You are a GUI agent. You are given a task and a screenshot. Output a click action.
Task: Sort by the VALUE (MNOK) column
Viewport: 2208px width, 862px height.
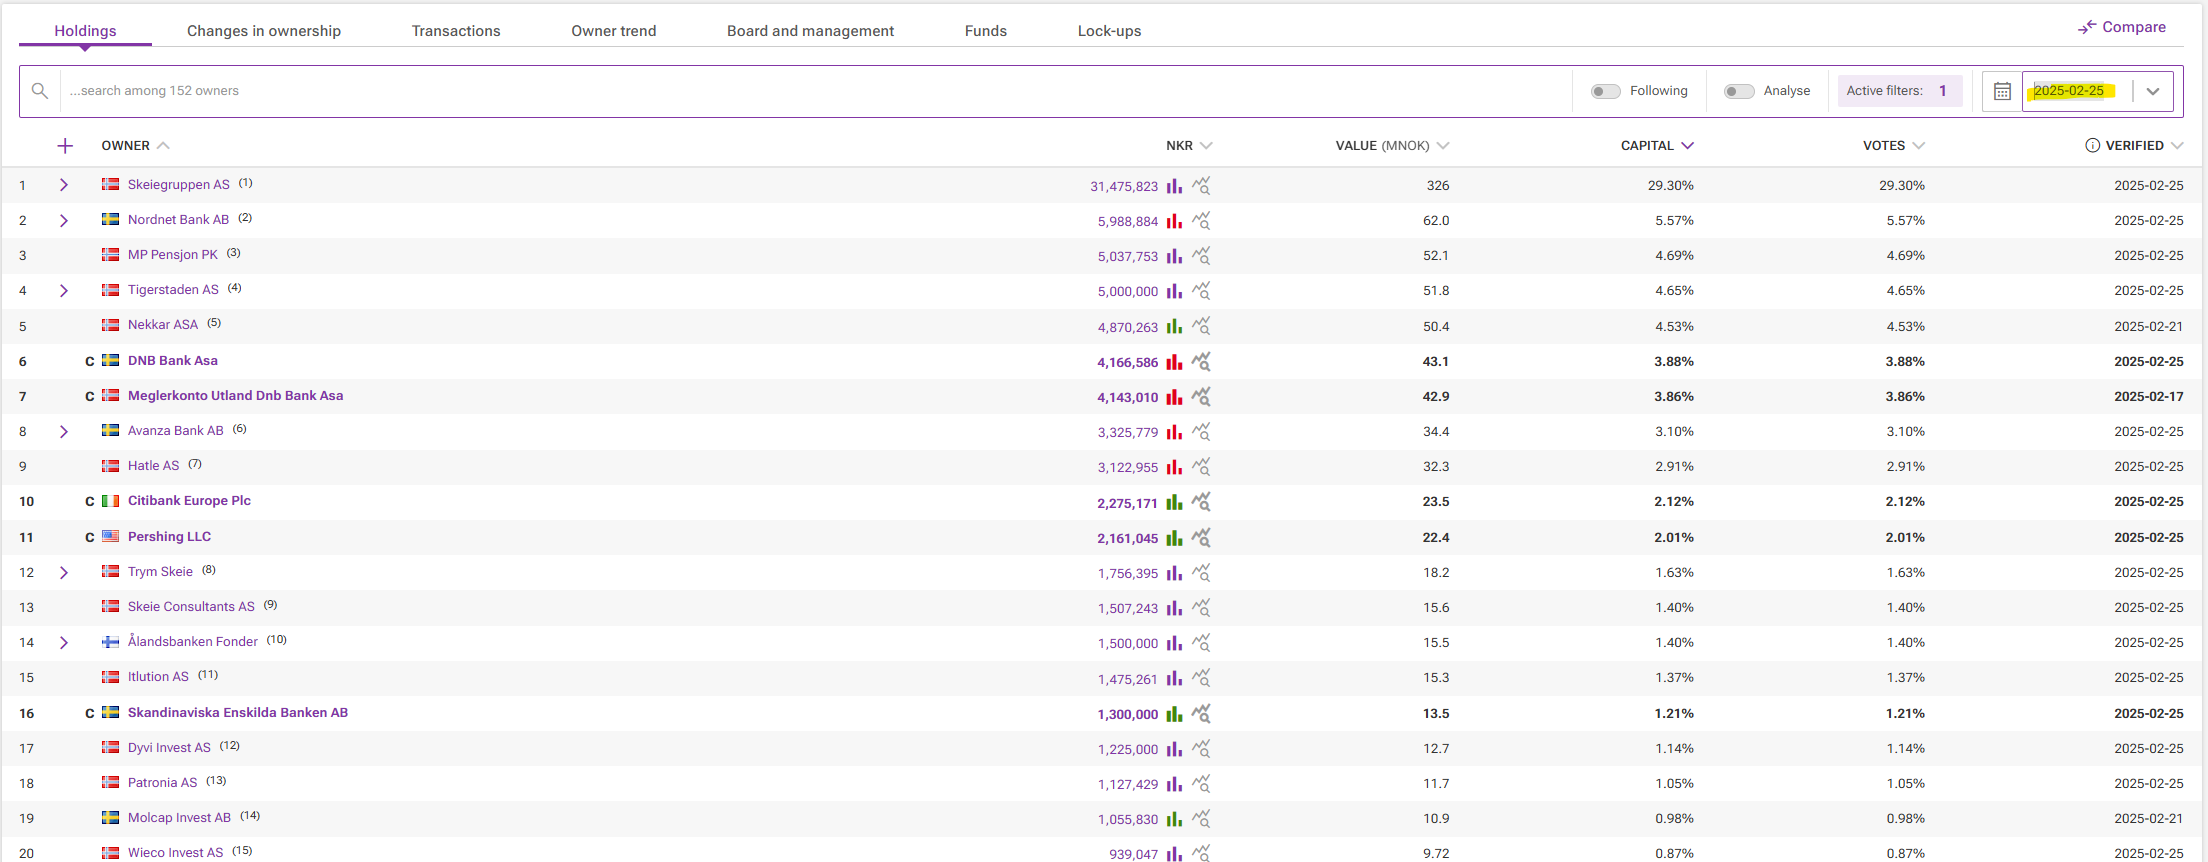click(1392, 146)
